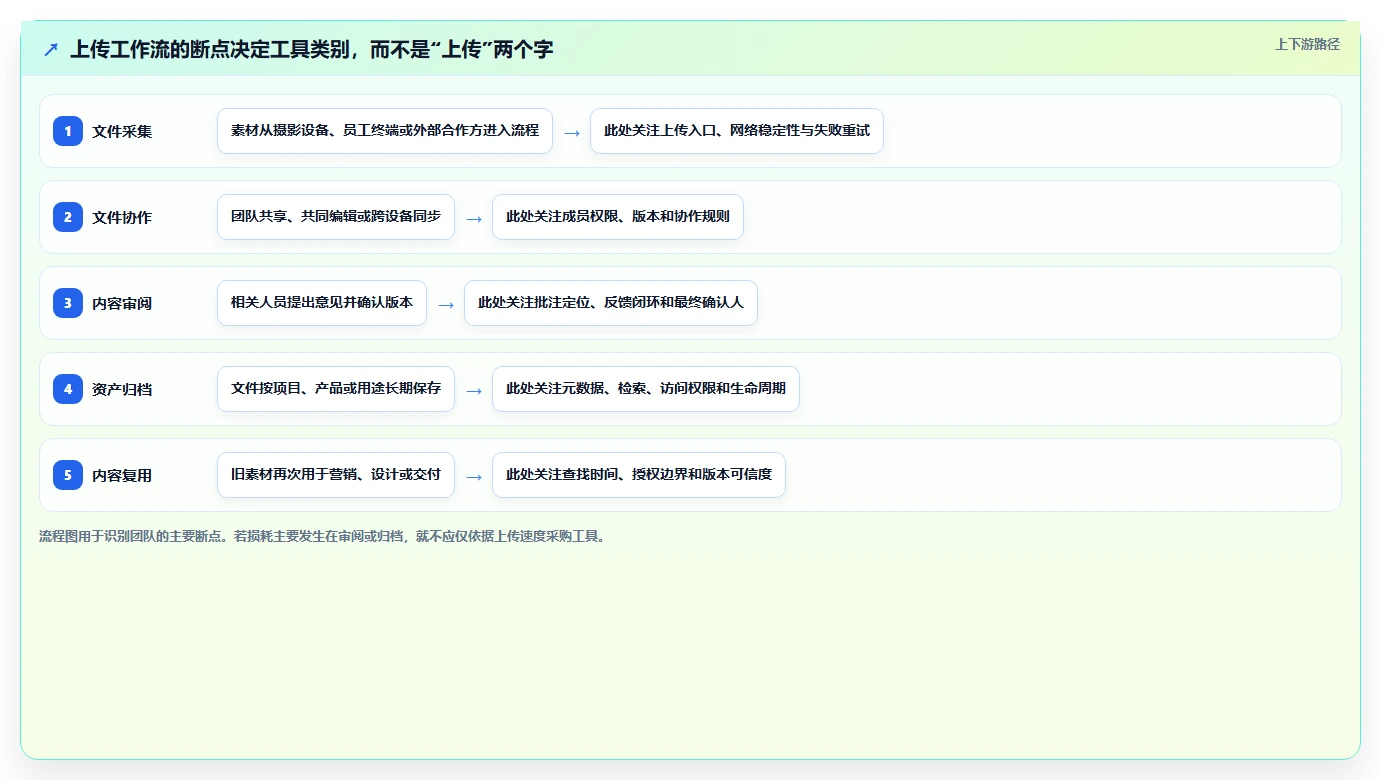Click the step 5 number badge
This screenshot has height=780, width=1381.
pyautogui.click(x=68, y=475)
